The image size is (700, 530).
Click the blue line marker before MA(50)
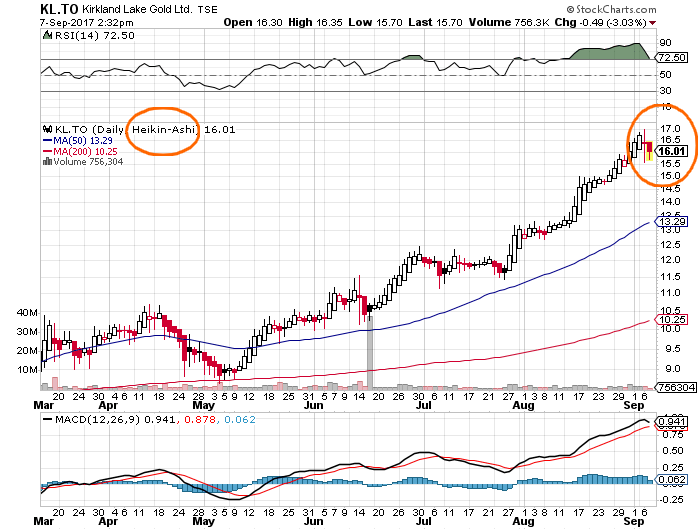pos(48,141)
